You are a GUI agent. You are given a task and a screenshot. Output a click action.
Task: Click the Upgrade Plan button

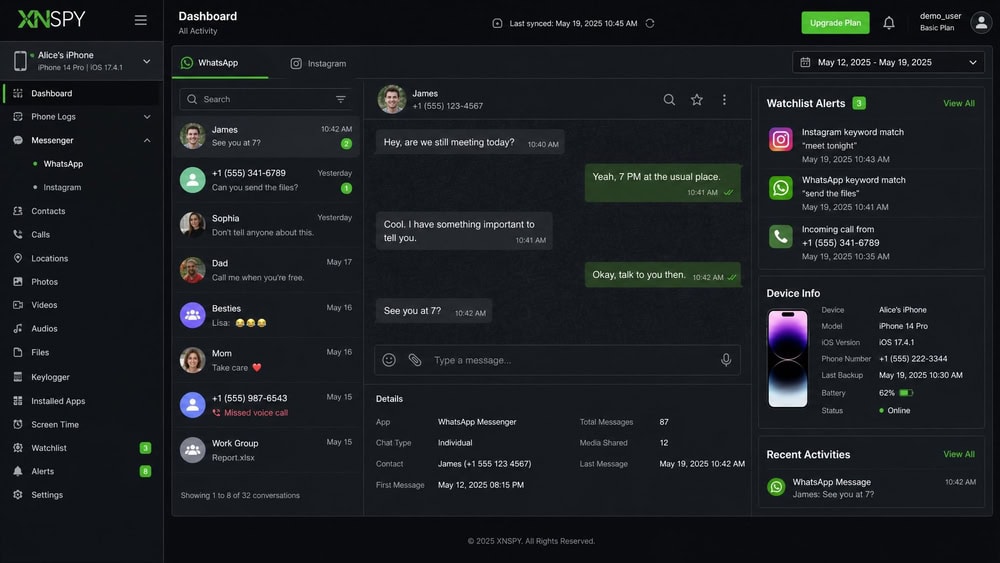835,23
